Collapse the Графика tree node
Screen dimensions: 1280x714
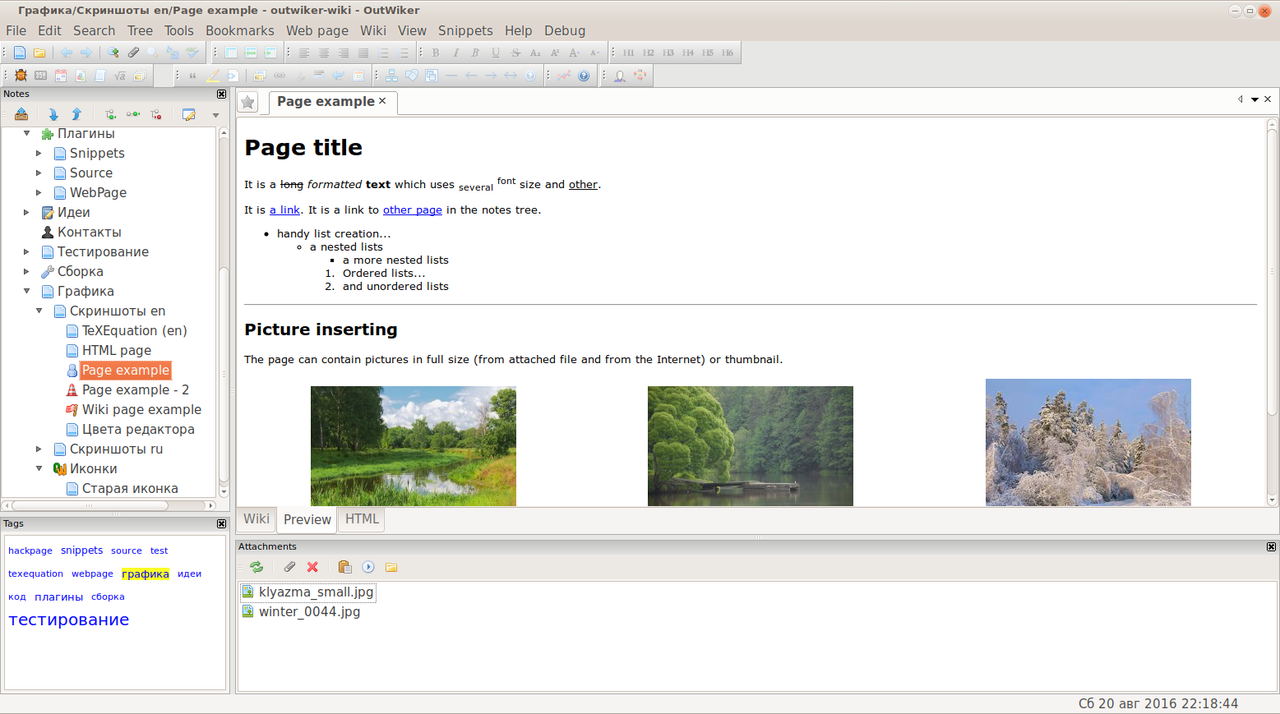point(27,291)
